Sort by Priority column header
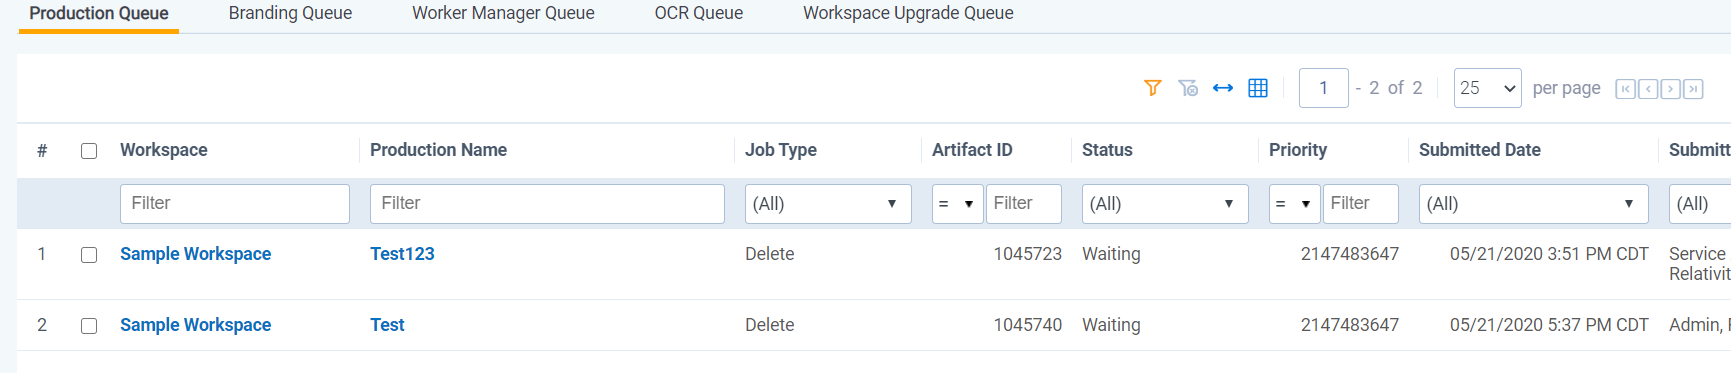 pyautogui.click(x=1298, y=150)
